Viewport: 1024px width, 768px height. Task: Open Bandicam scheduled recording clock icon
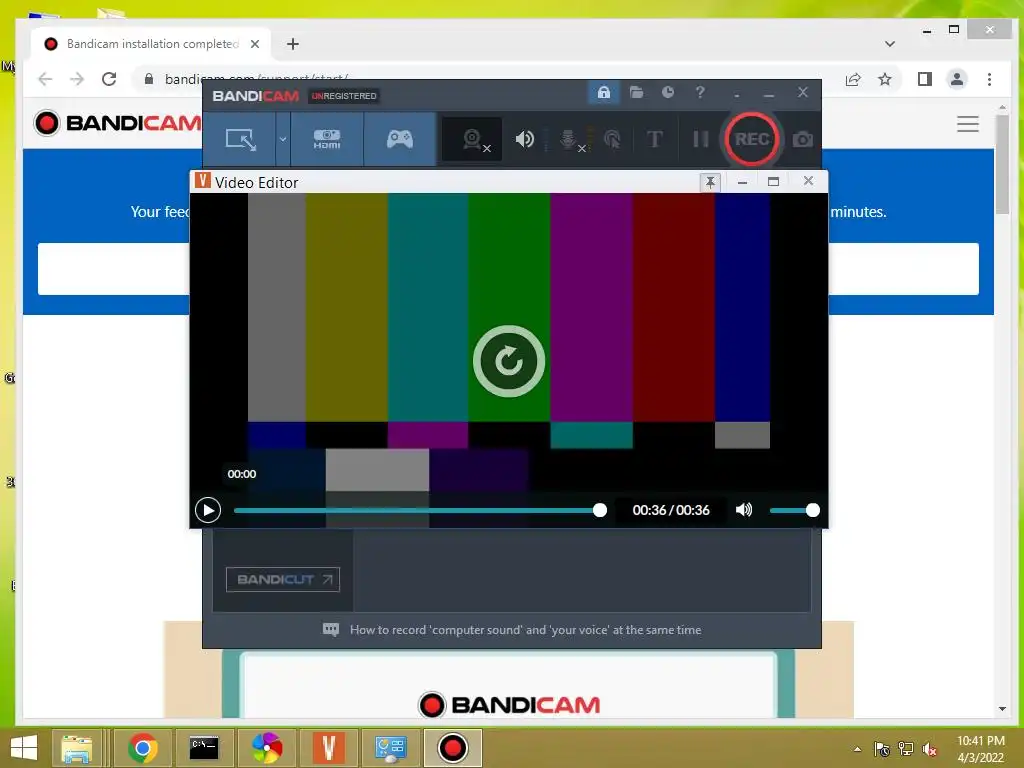667,92
